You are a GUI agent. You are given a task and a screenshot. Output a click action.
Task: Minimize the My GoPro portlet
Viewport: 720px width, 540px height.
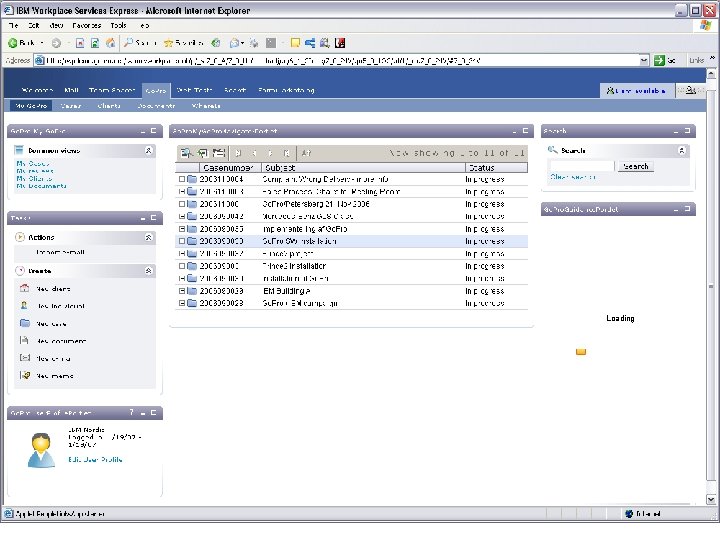pyautogui.click(x=143, y=131)
